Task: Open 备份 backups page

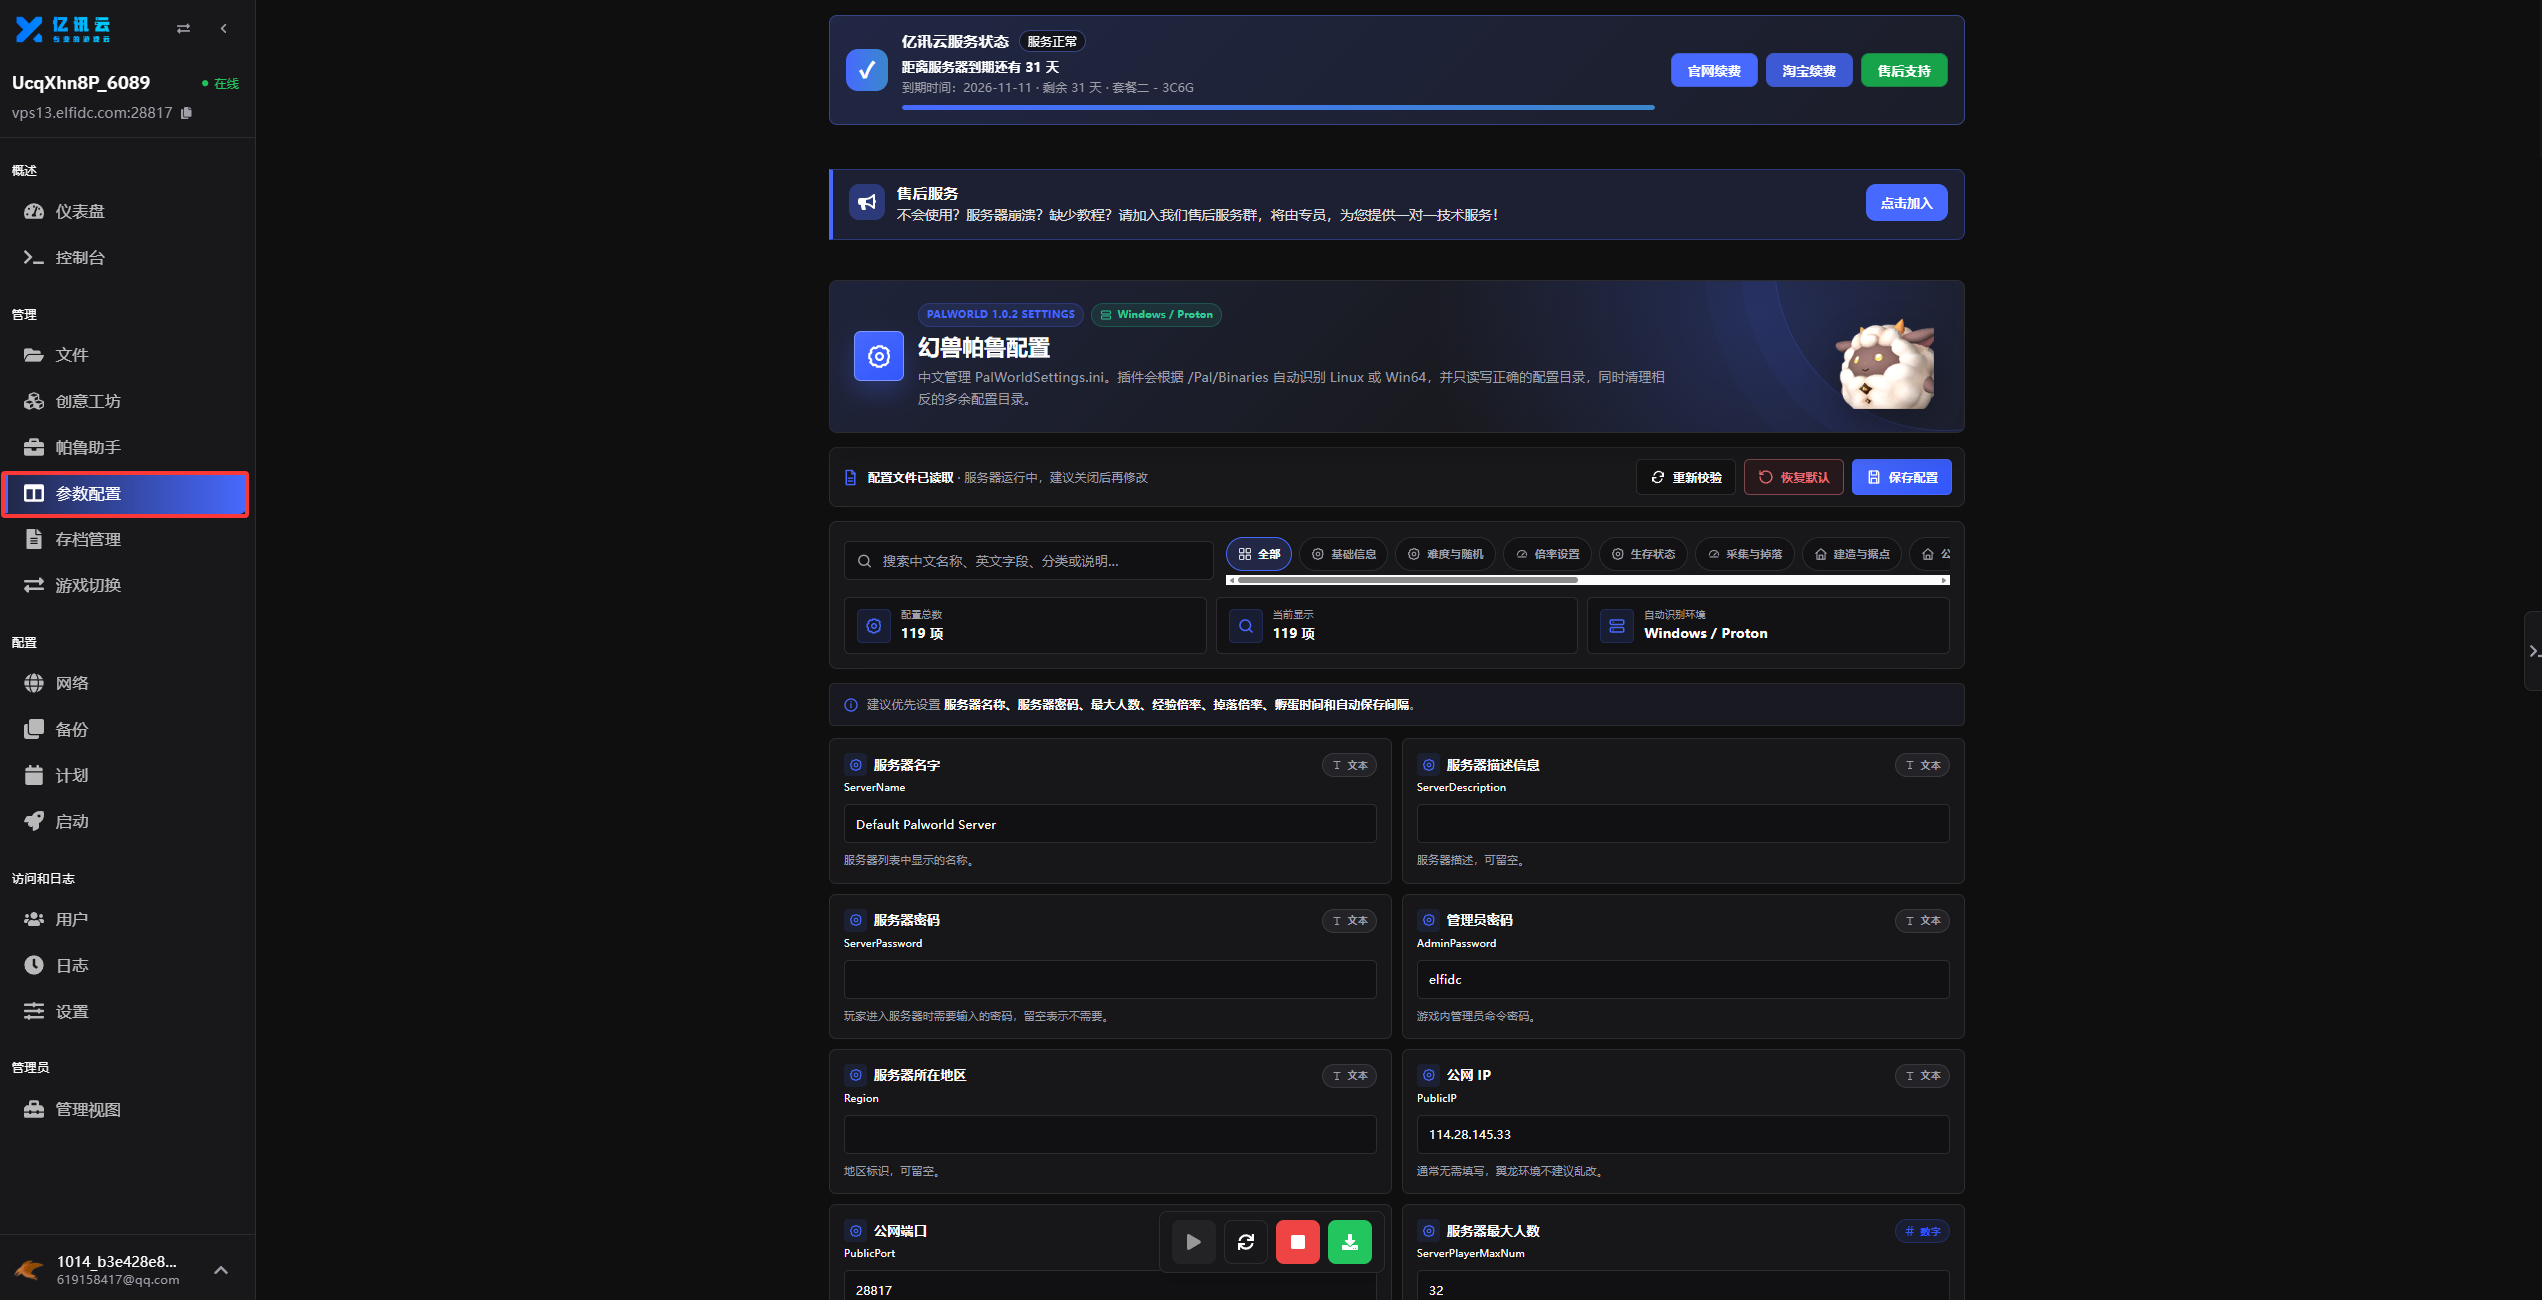Action: 125,729
